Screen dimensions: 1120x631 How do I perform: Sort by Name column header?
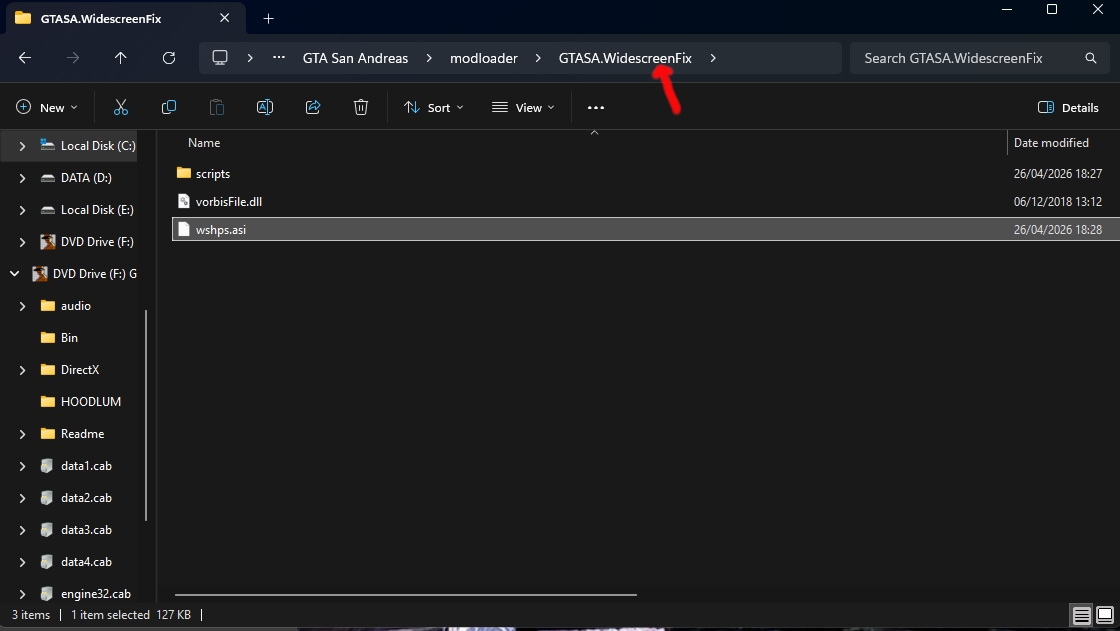(x=204, y=143)
